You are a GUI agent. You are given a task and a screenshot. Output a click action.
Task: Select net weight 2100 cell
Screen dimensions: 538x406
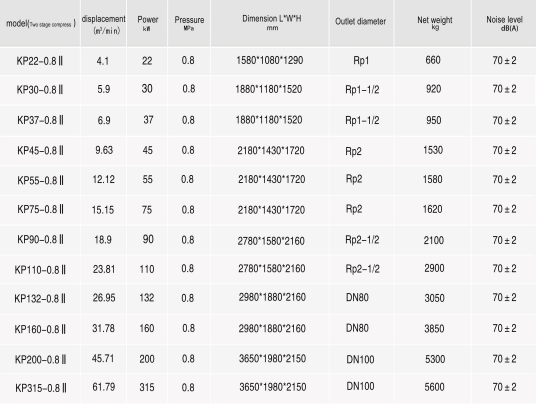pyautogui.click(x=434, y=240)
